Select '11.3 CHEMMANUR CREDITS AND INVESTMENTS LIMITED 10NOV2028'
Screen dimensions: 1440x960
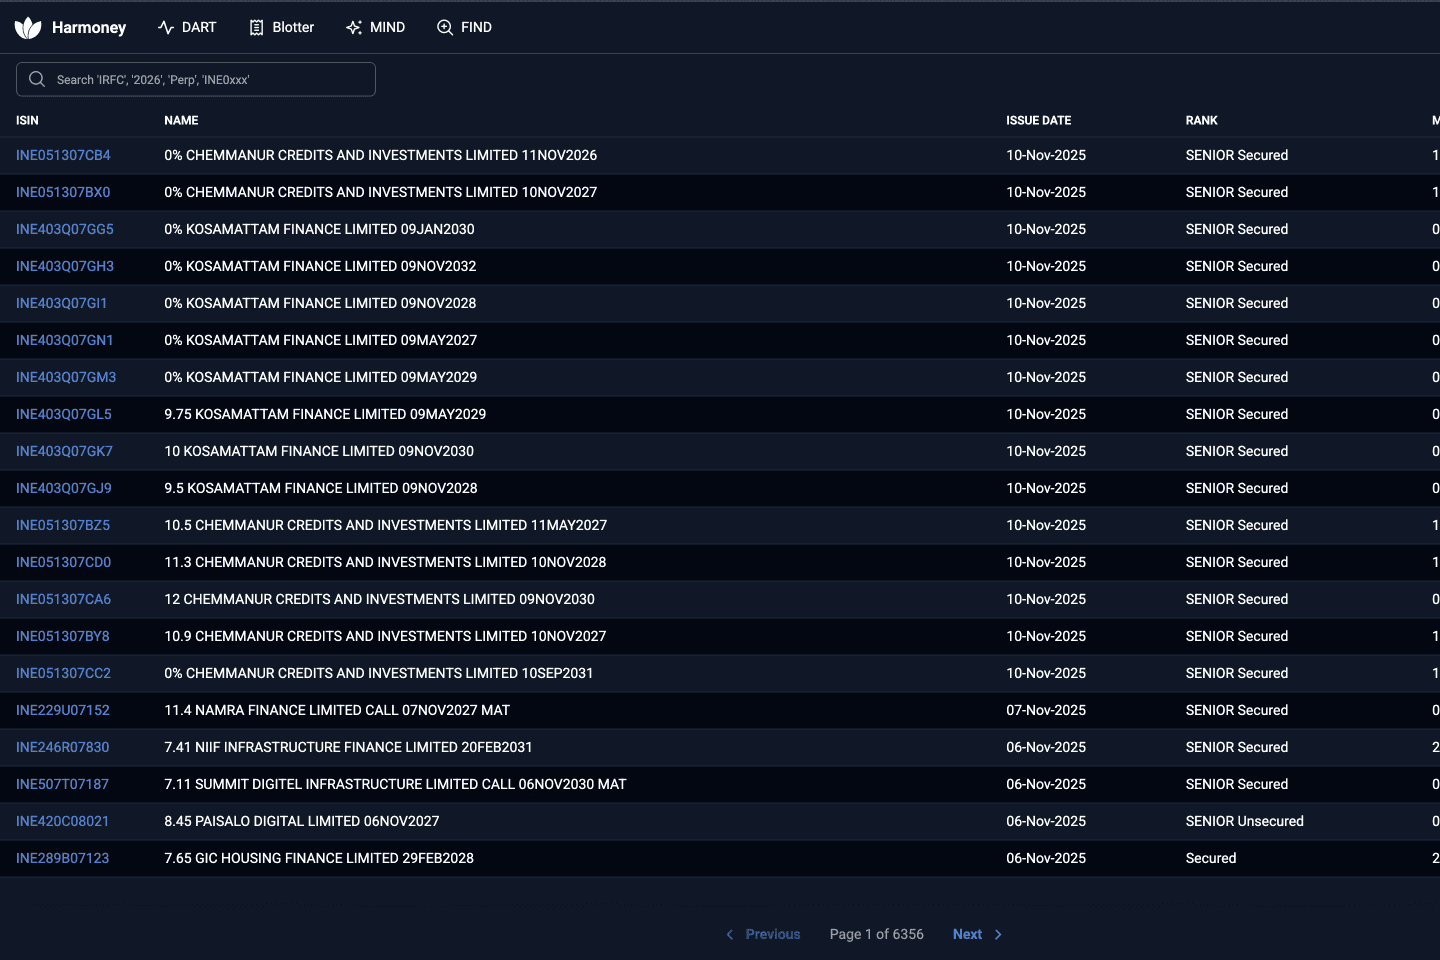tap(385, 562)
